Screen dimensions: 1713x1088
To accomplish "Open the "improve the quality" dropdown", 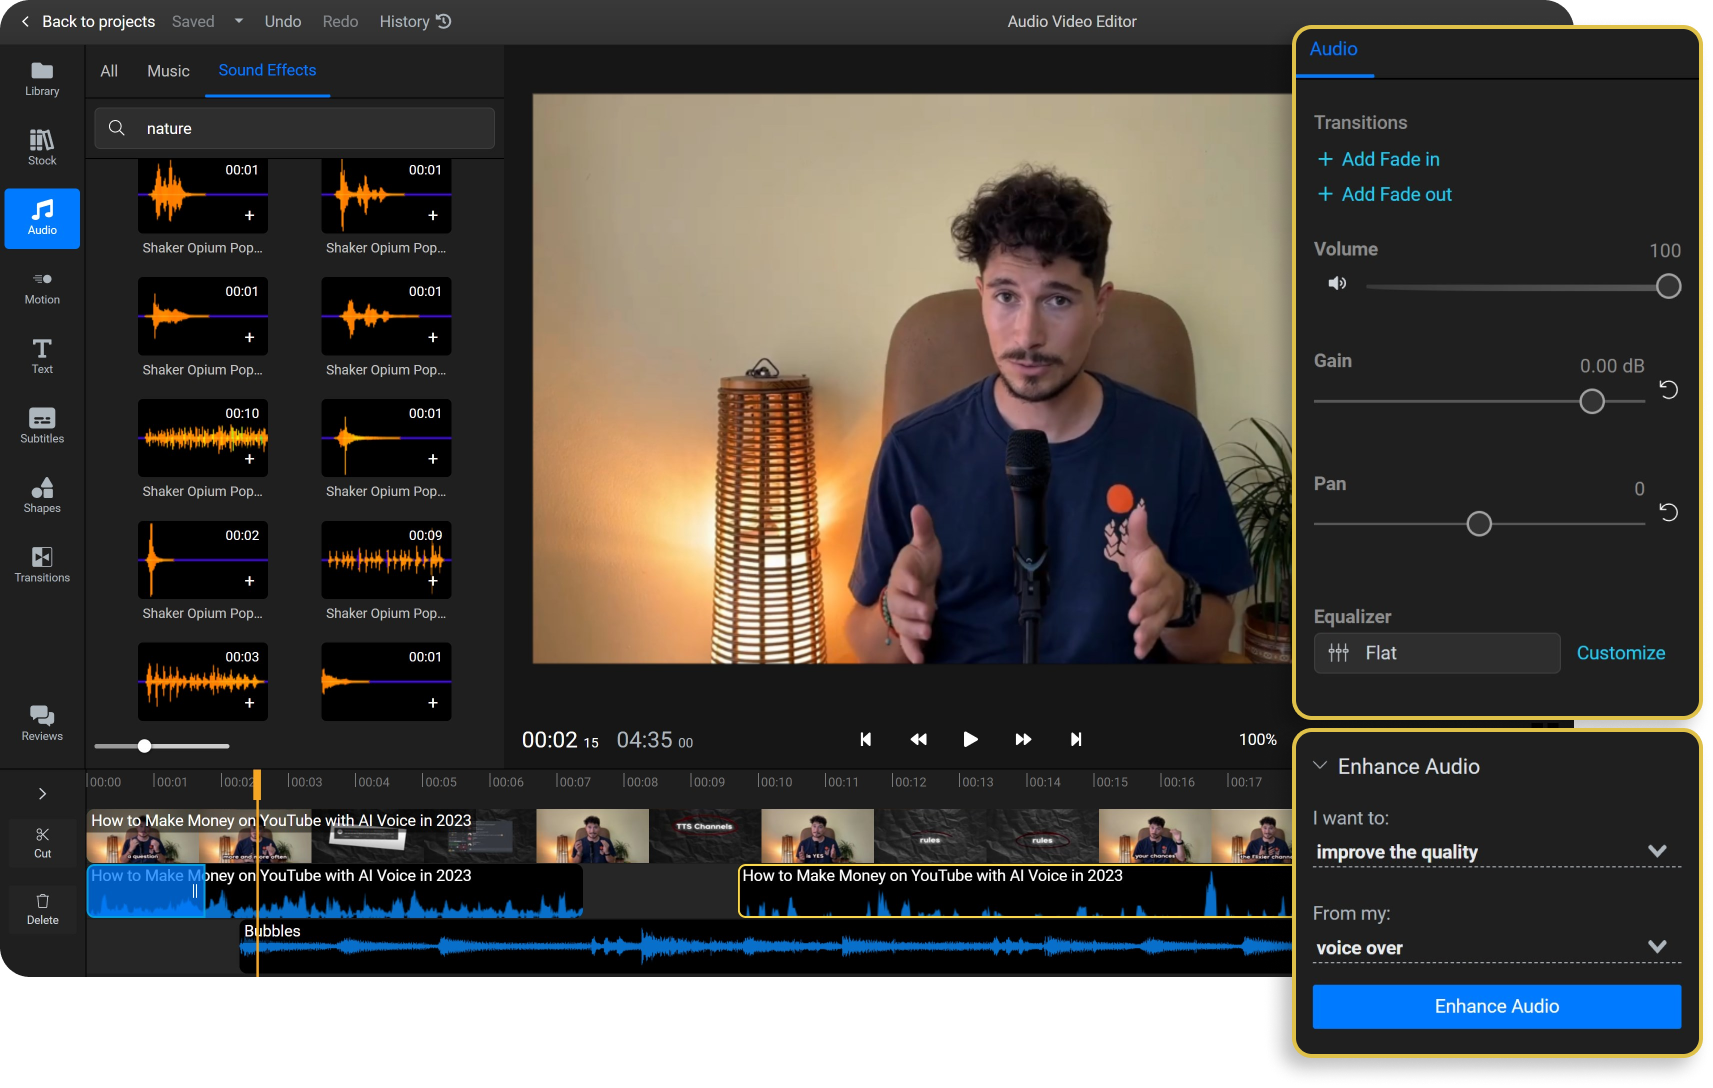I will coord(1496,851).
